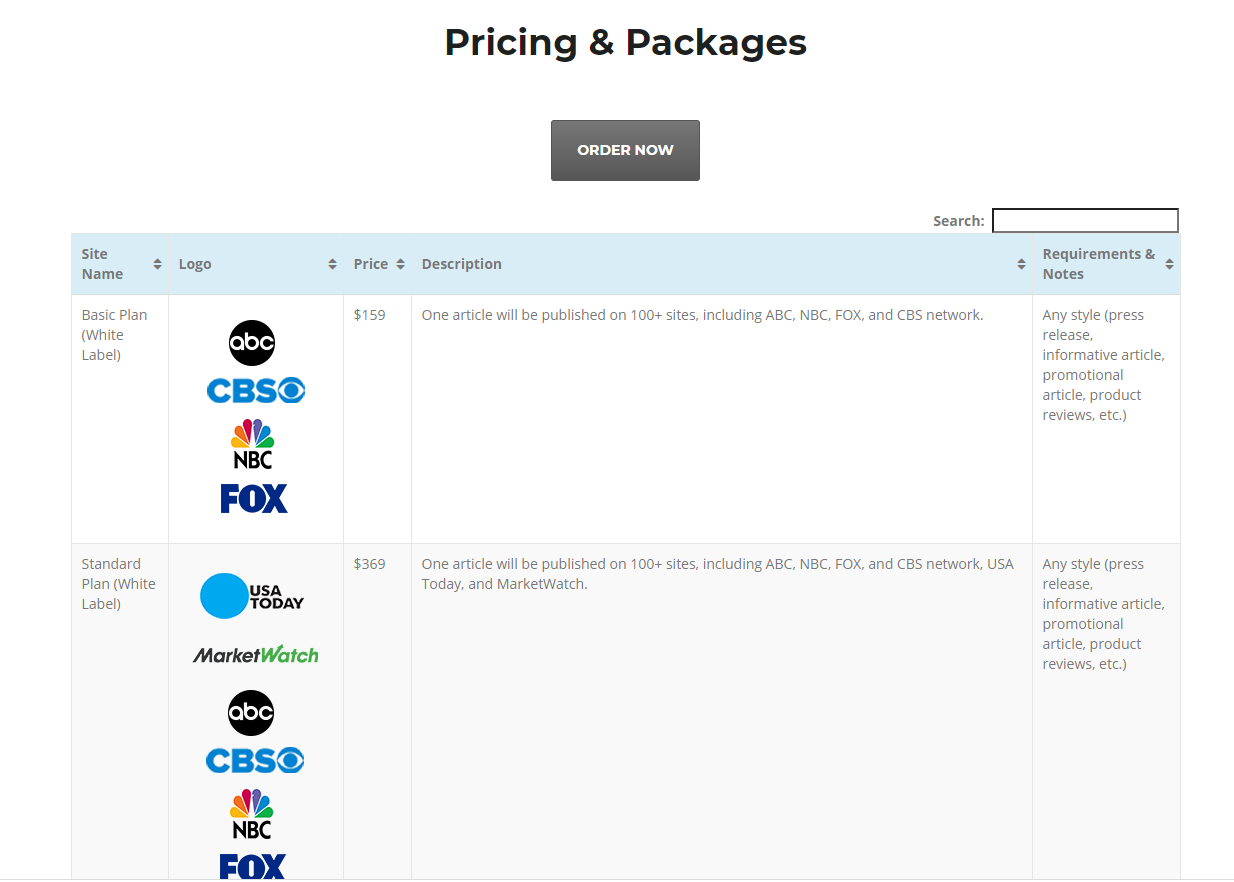Focus the table Search input field
The width and height of the screenshot is (1234, 882).
1084,220
